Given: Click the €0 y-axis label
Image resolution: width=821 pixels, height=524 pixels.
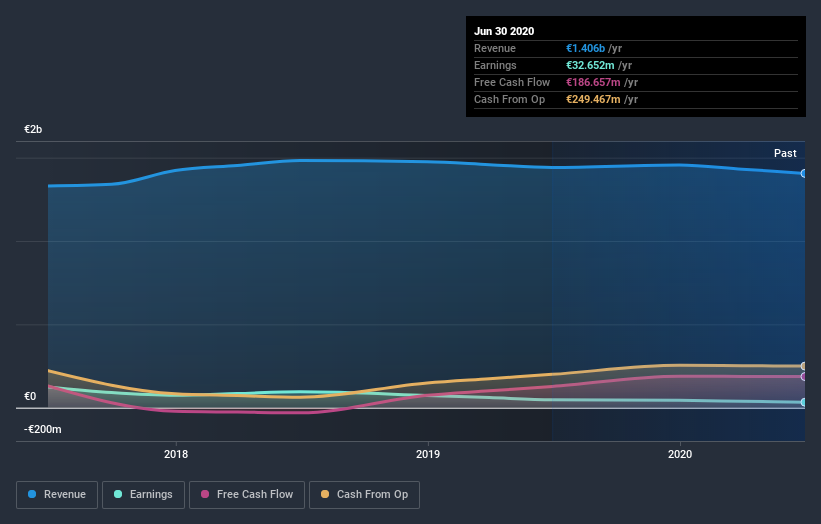Looking at the screenshot, I should (30, 396).
